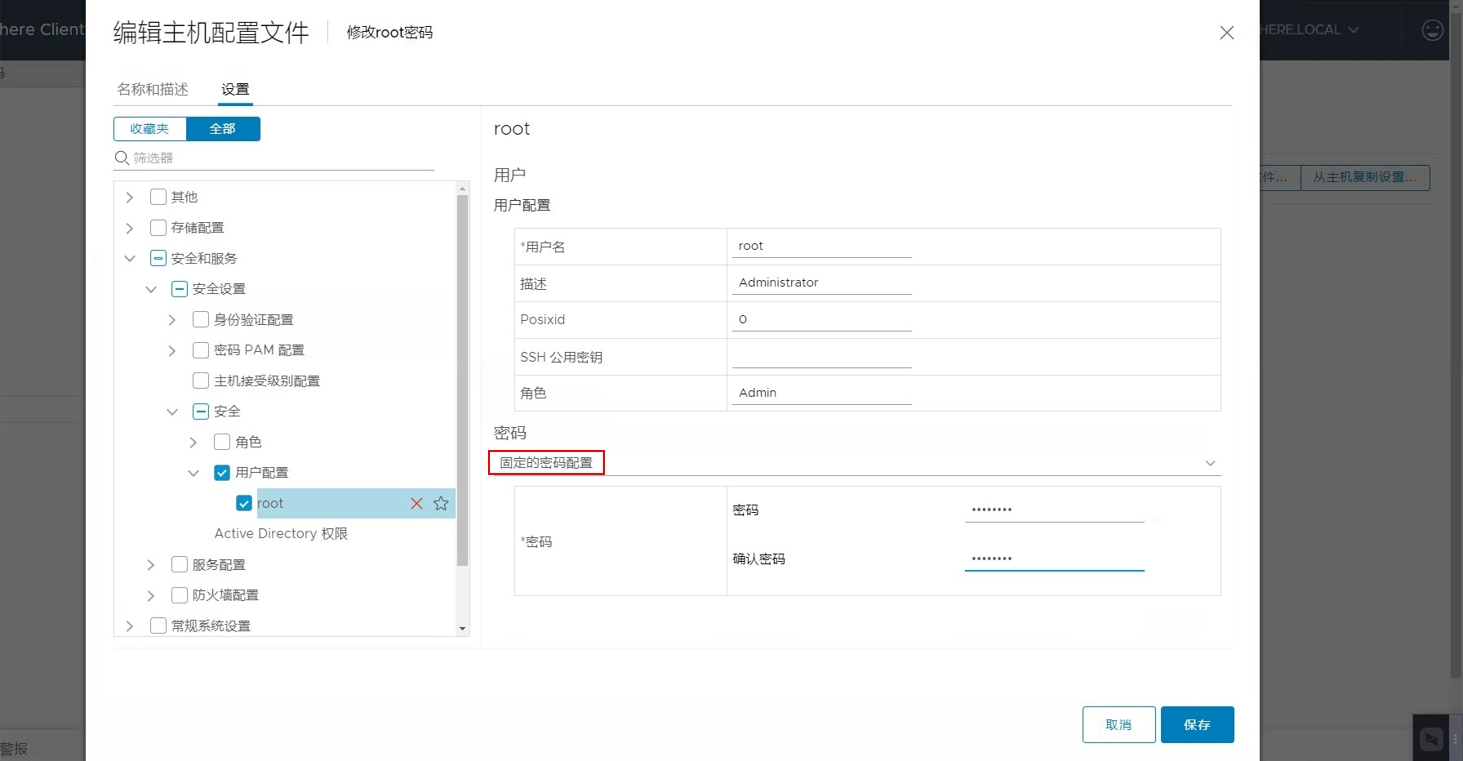Click the tree scrollbar down arrow

(462, 628)
